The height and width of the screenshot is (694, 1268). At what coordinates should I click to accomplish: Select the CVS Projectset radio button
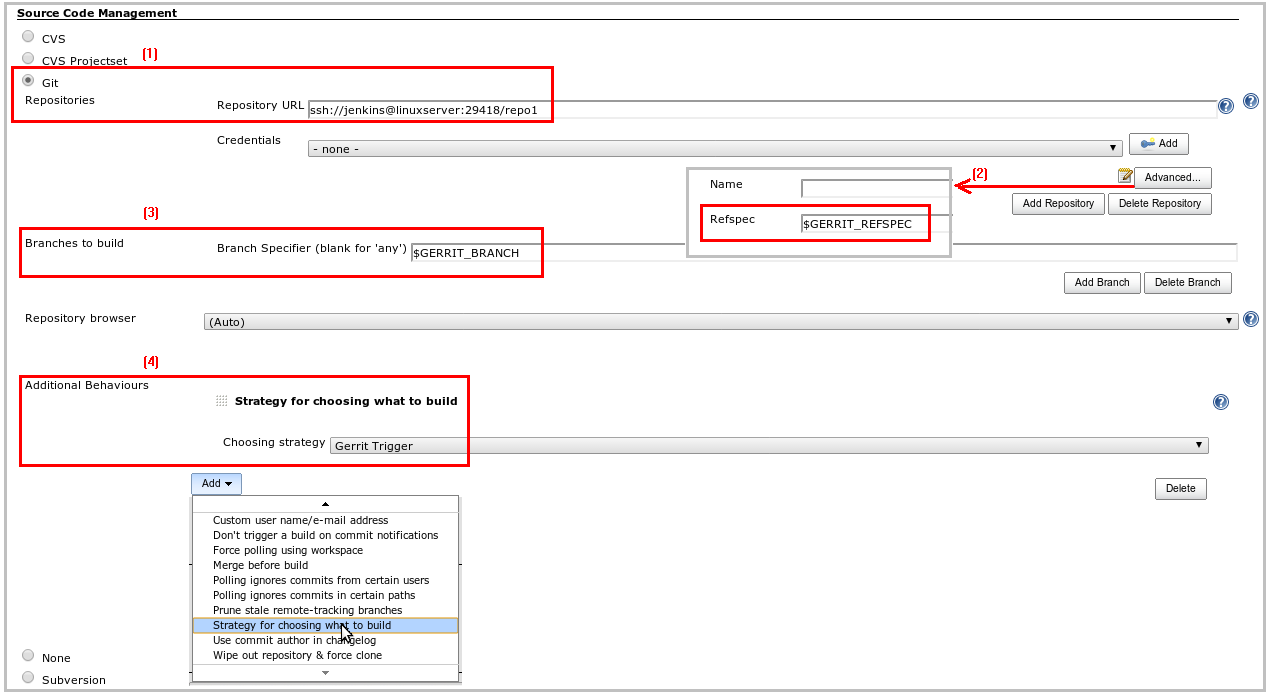[28, 59]
